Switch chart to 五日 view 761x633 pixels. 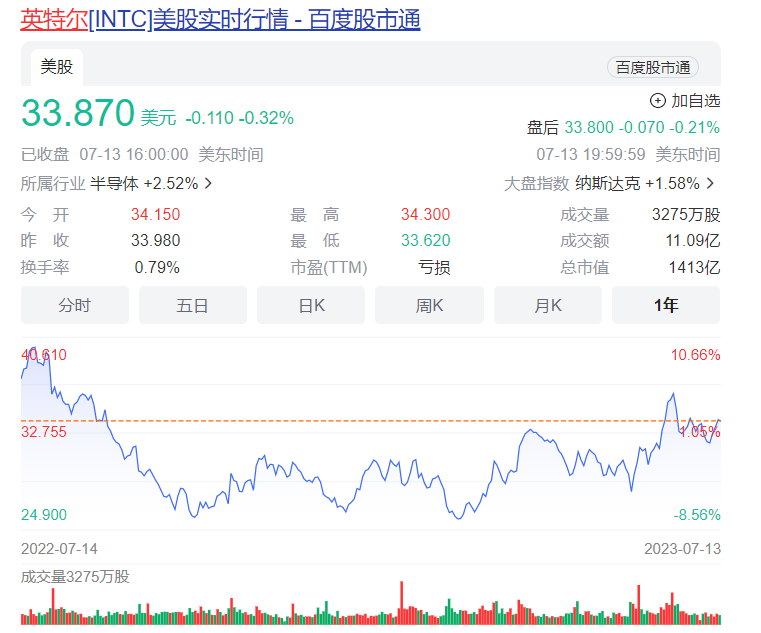click(193, 305)
